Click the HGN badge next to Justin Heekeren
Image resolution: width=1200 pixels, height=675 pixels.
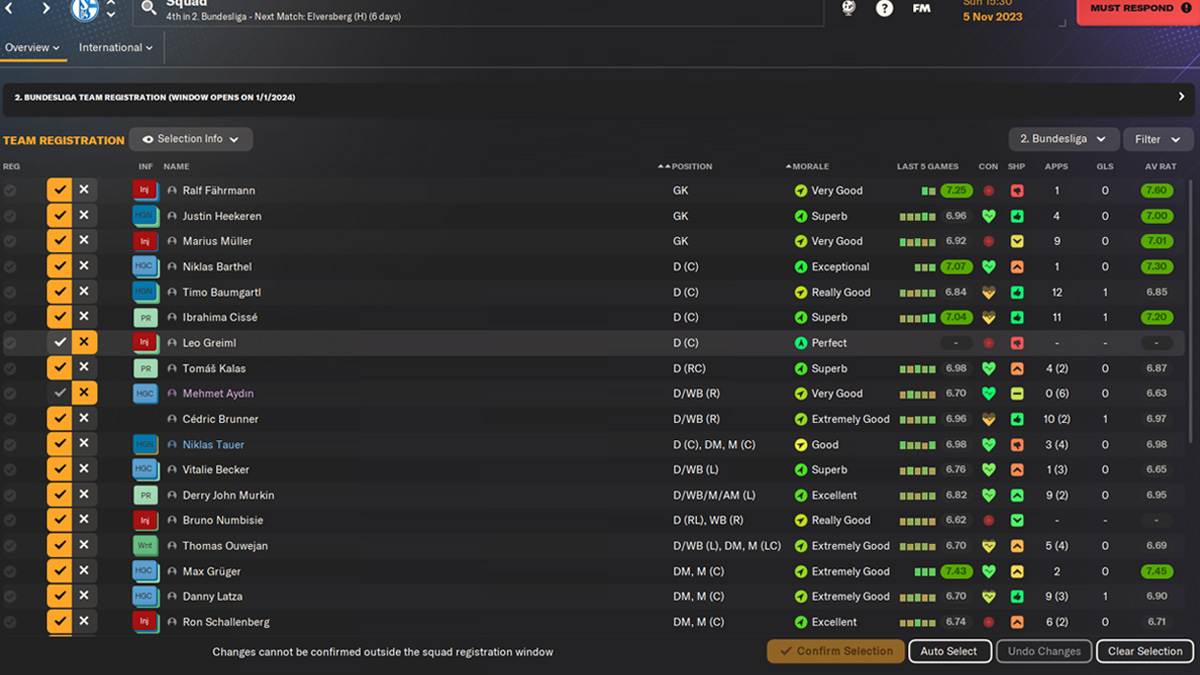point(145,215)
